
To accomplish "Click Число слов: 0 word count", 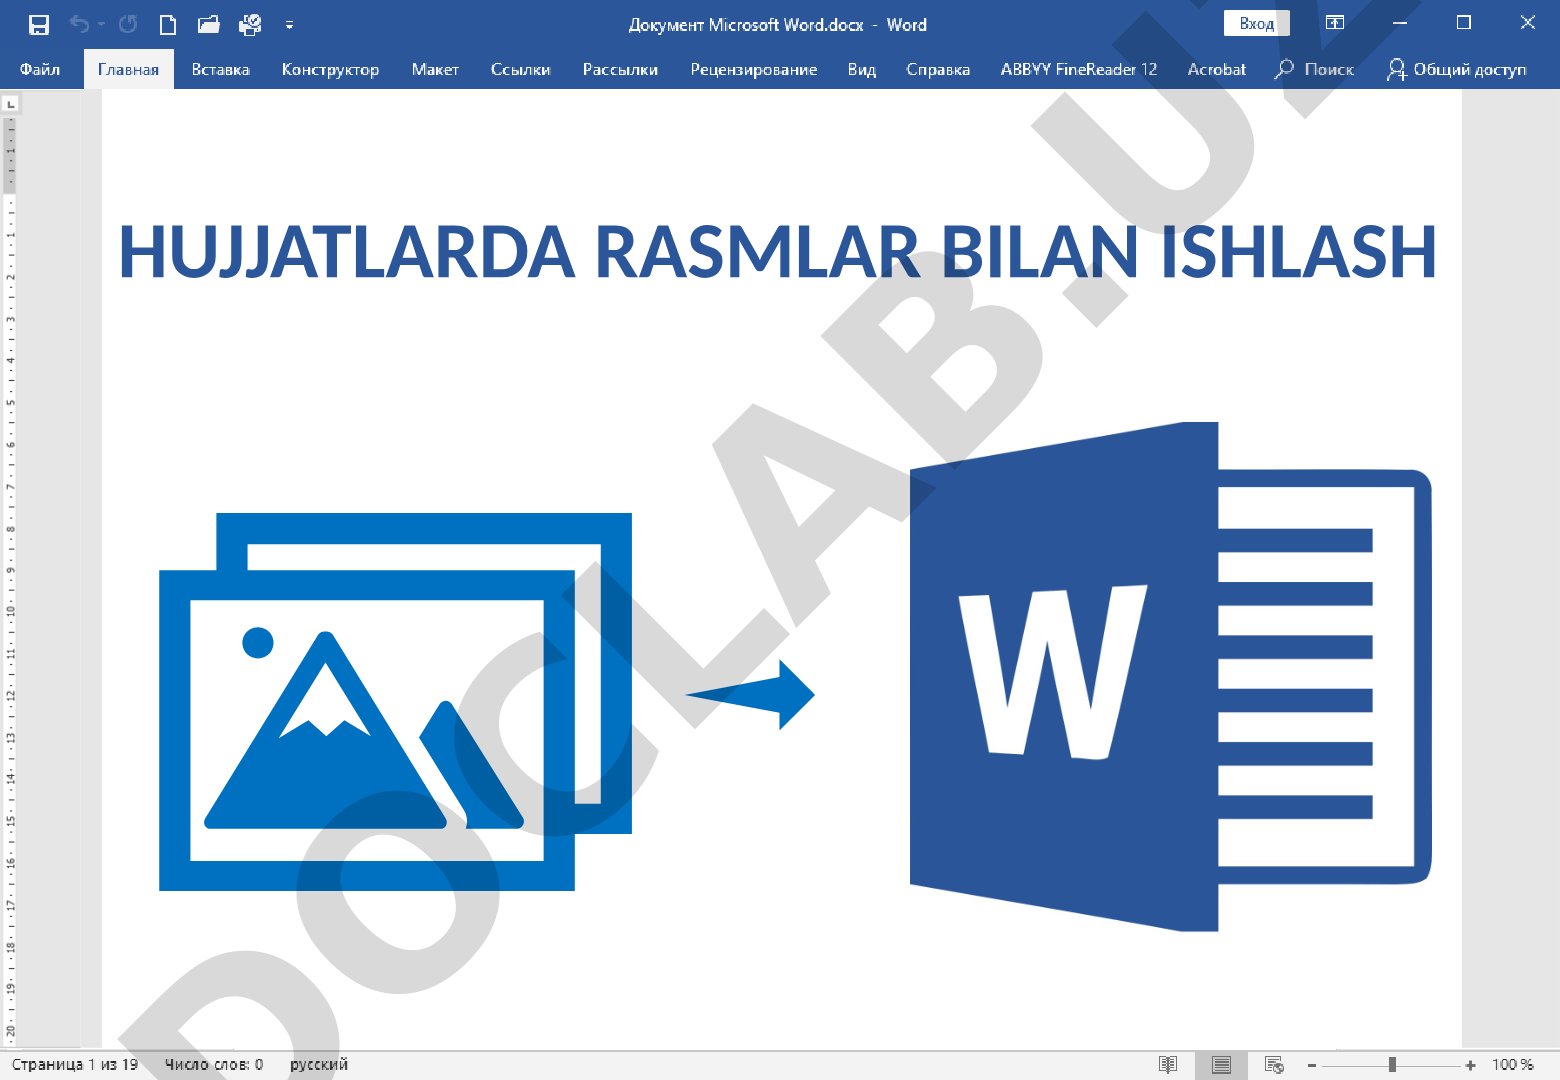I will 214,1064.
